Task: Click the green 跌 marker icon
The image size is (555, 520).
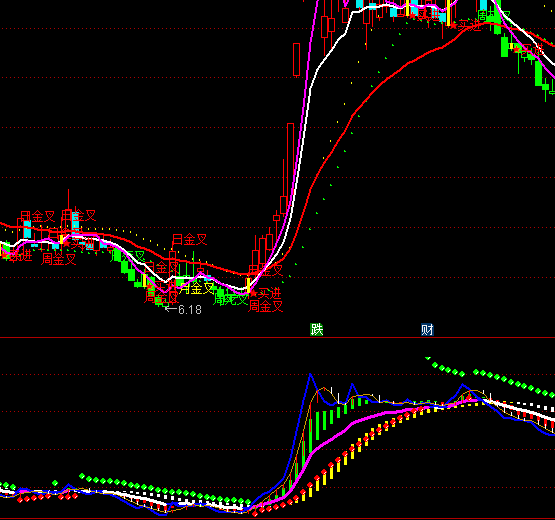Action: pyautogui.click(x=317, y=330)
